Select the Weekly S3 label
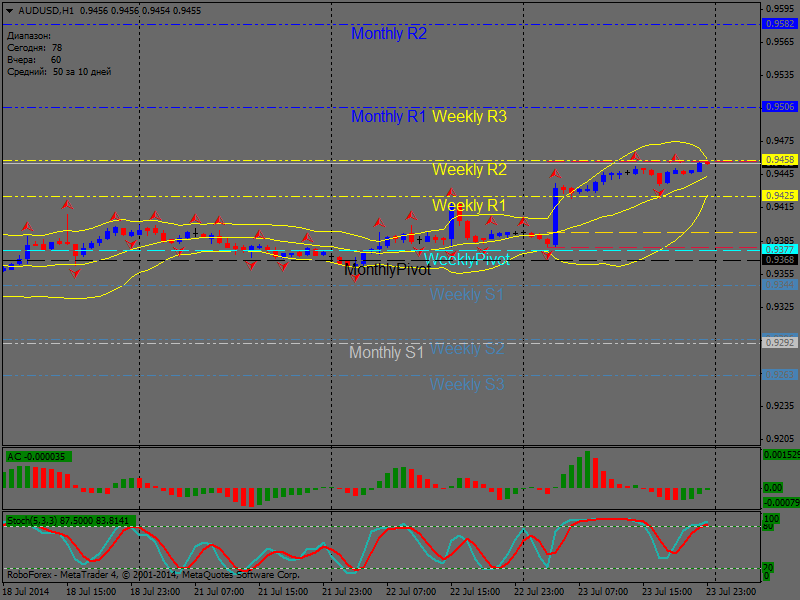The height and width of the screenshot is (600, 800). (467, 385)
